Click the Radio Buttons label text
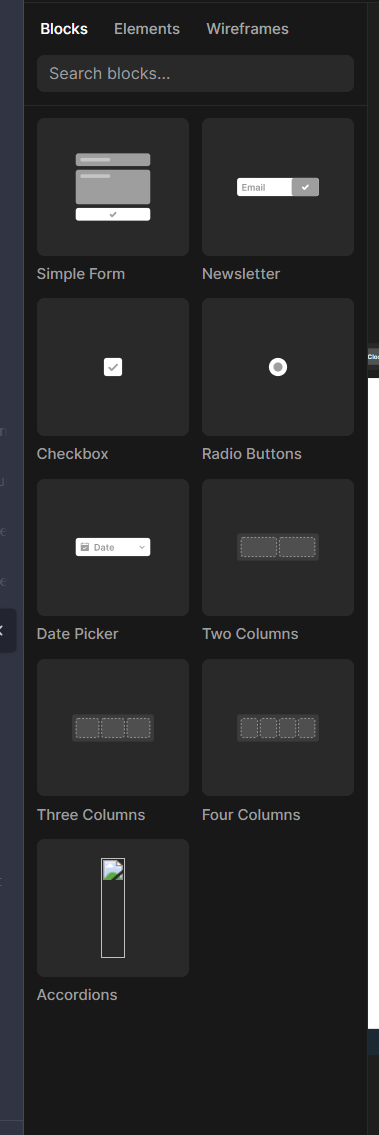Viewport: 379px width, 1135px height. (252, 454)
